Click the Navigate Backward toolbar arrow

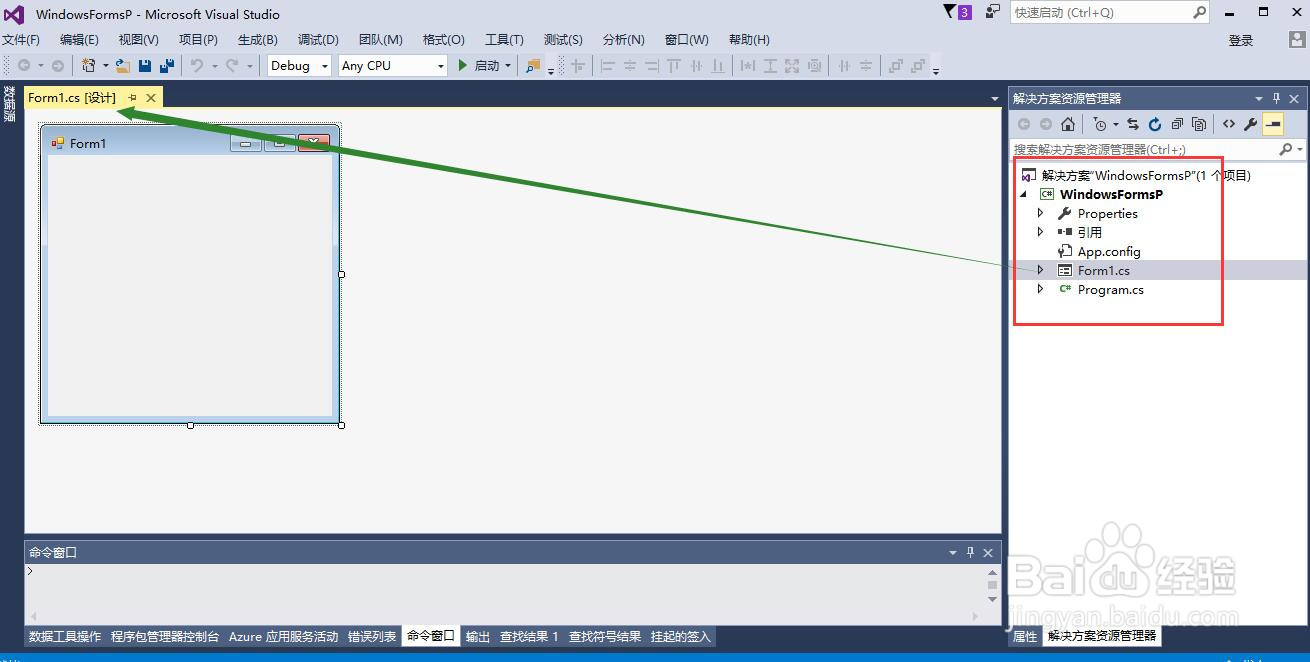(x=24, y=66)
